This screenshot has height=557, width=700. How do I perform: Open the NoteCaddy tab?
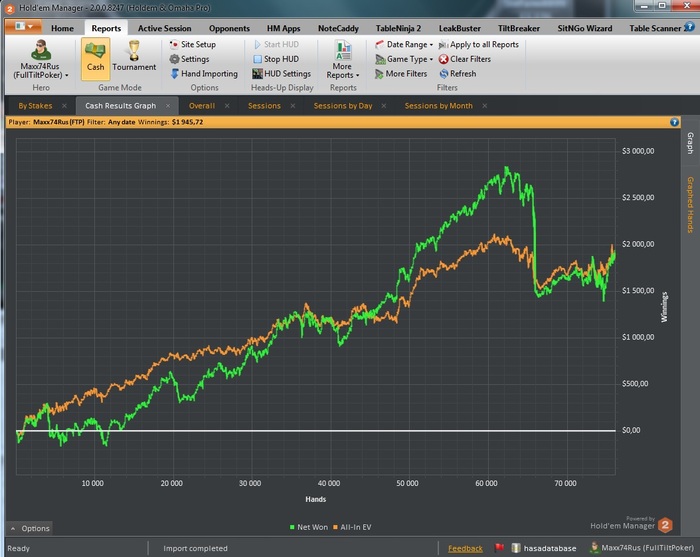pos(338,28)
